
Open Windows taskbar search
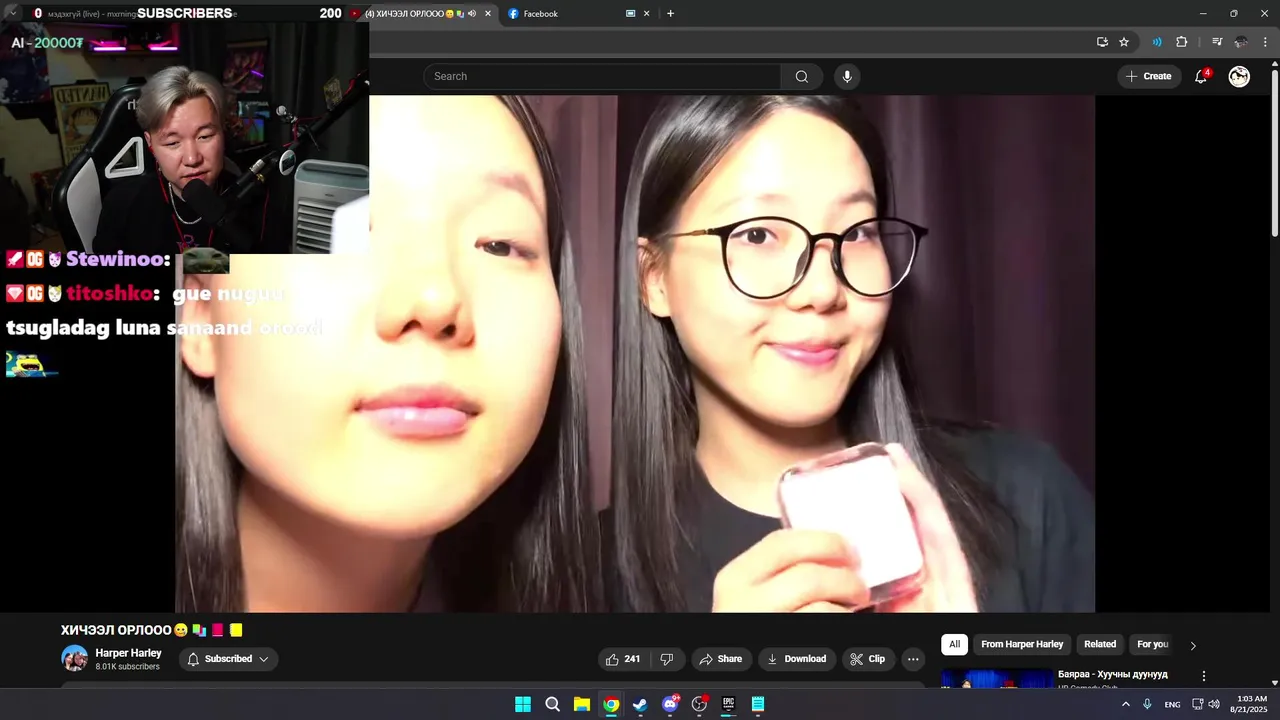pyautogui.click(x=552, y=704)
